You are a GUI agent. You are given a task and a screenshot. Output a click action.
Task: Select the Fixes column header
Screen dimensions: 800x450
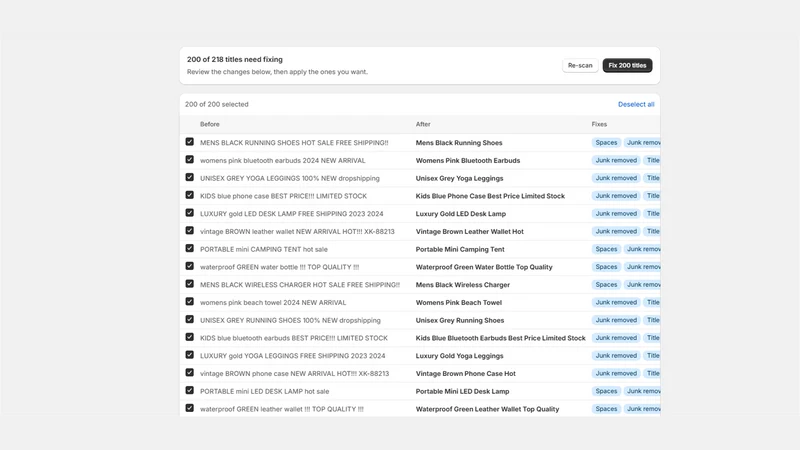(599, 124)
